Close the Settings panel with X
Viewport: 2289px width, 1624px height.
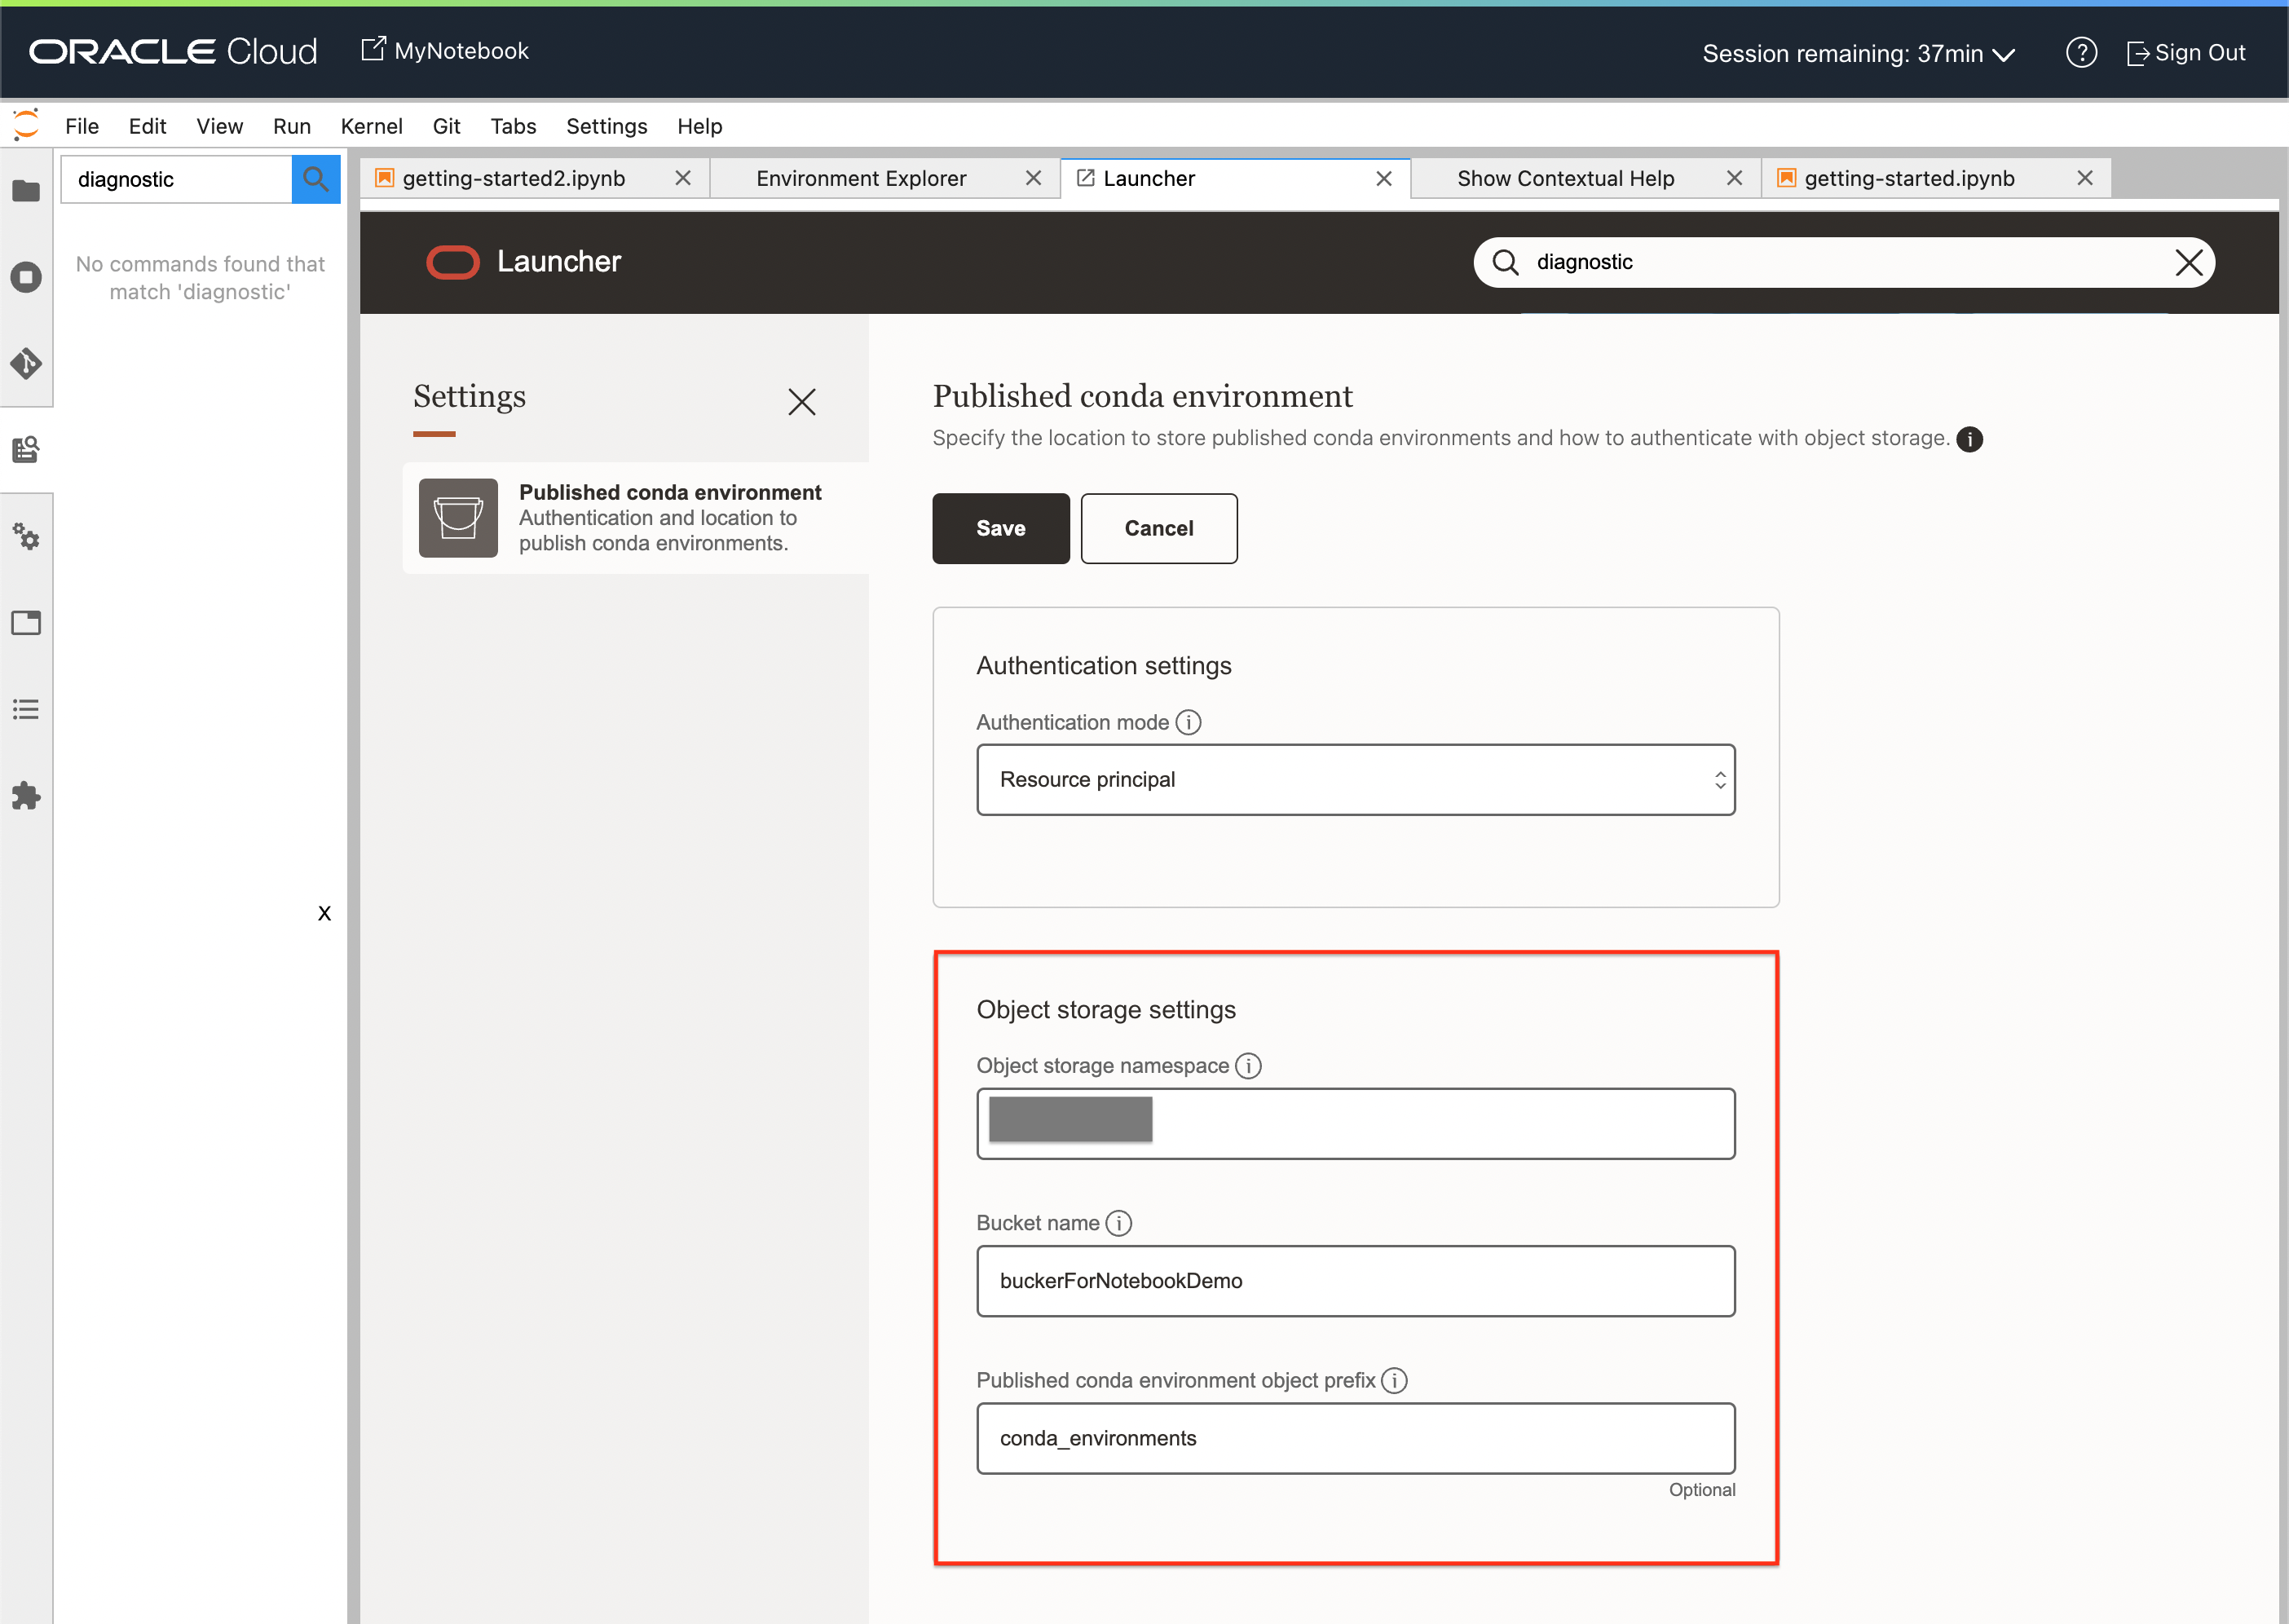(802, 402)
